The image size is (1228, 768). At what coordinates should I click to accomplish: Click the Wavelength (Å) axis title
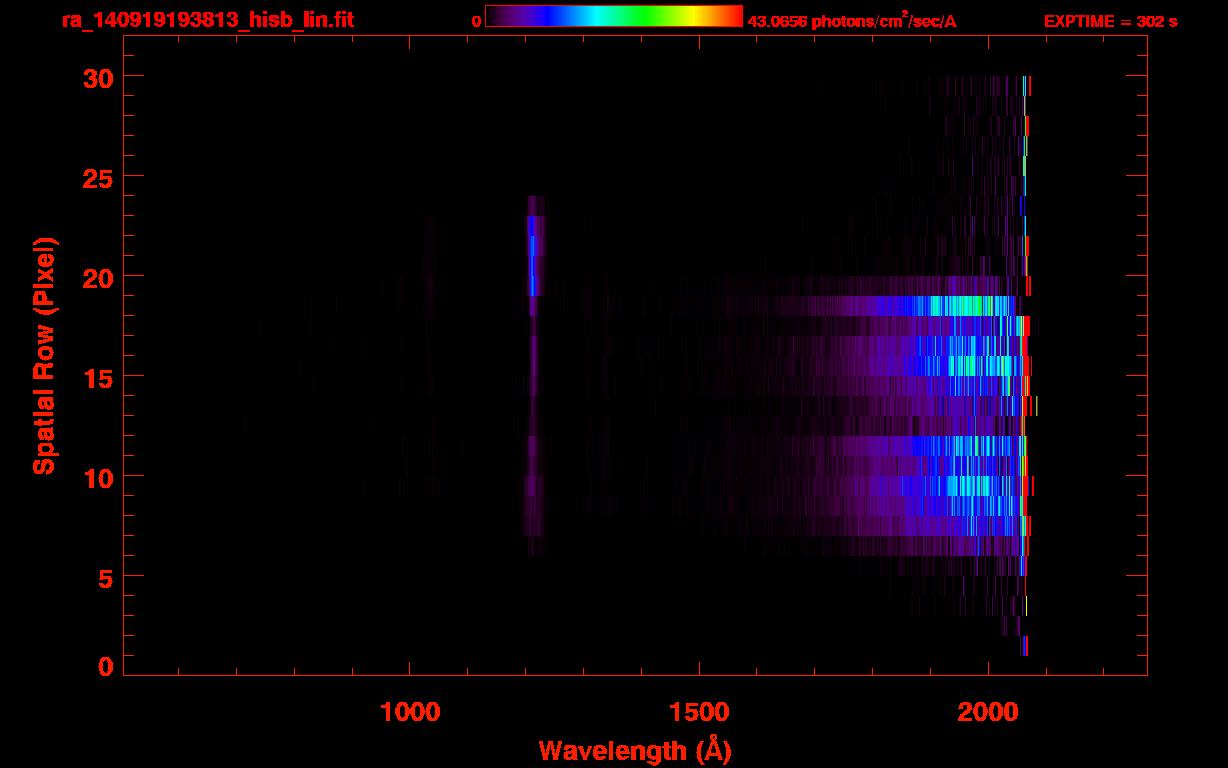pyautogui.click(x=635, y=750)
